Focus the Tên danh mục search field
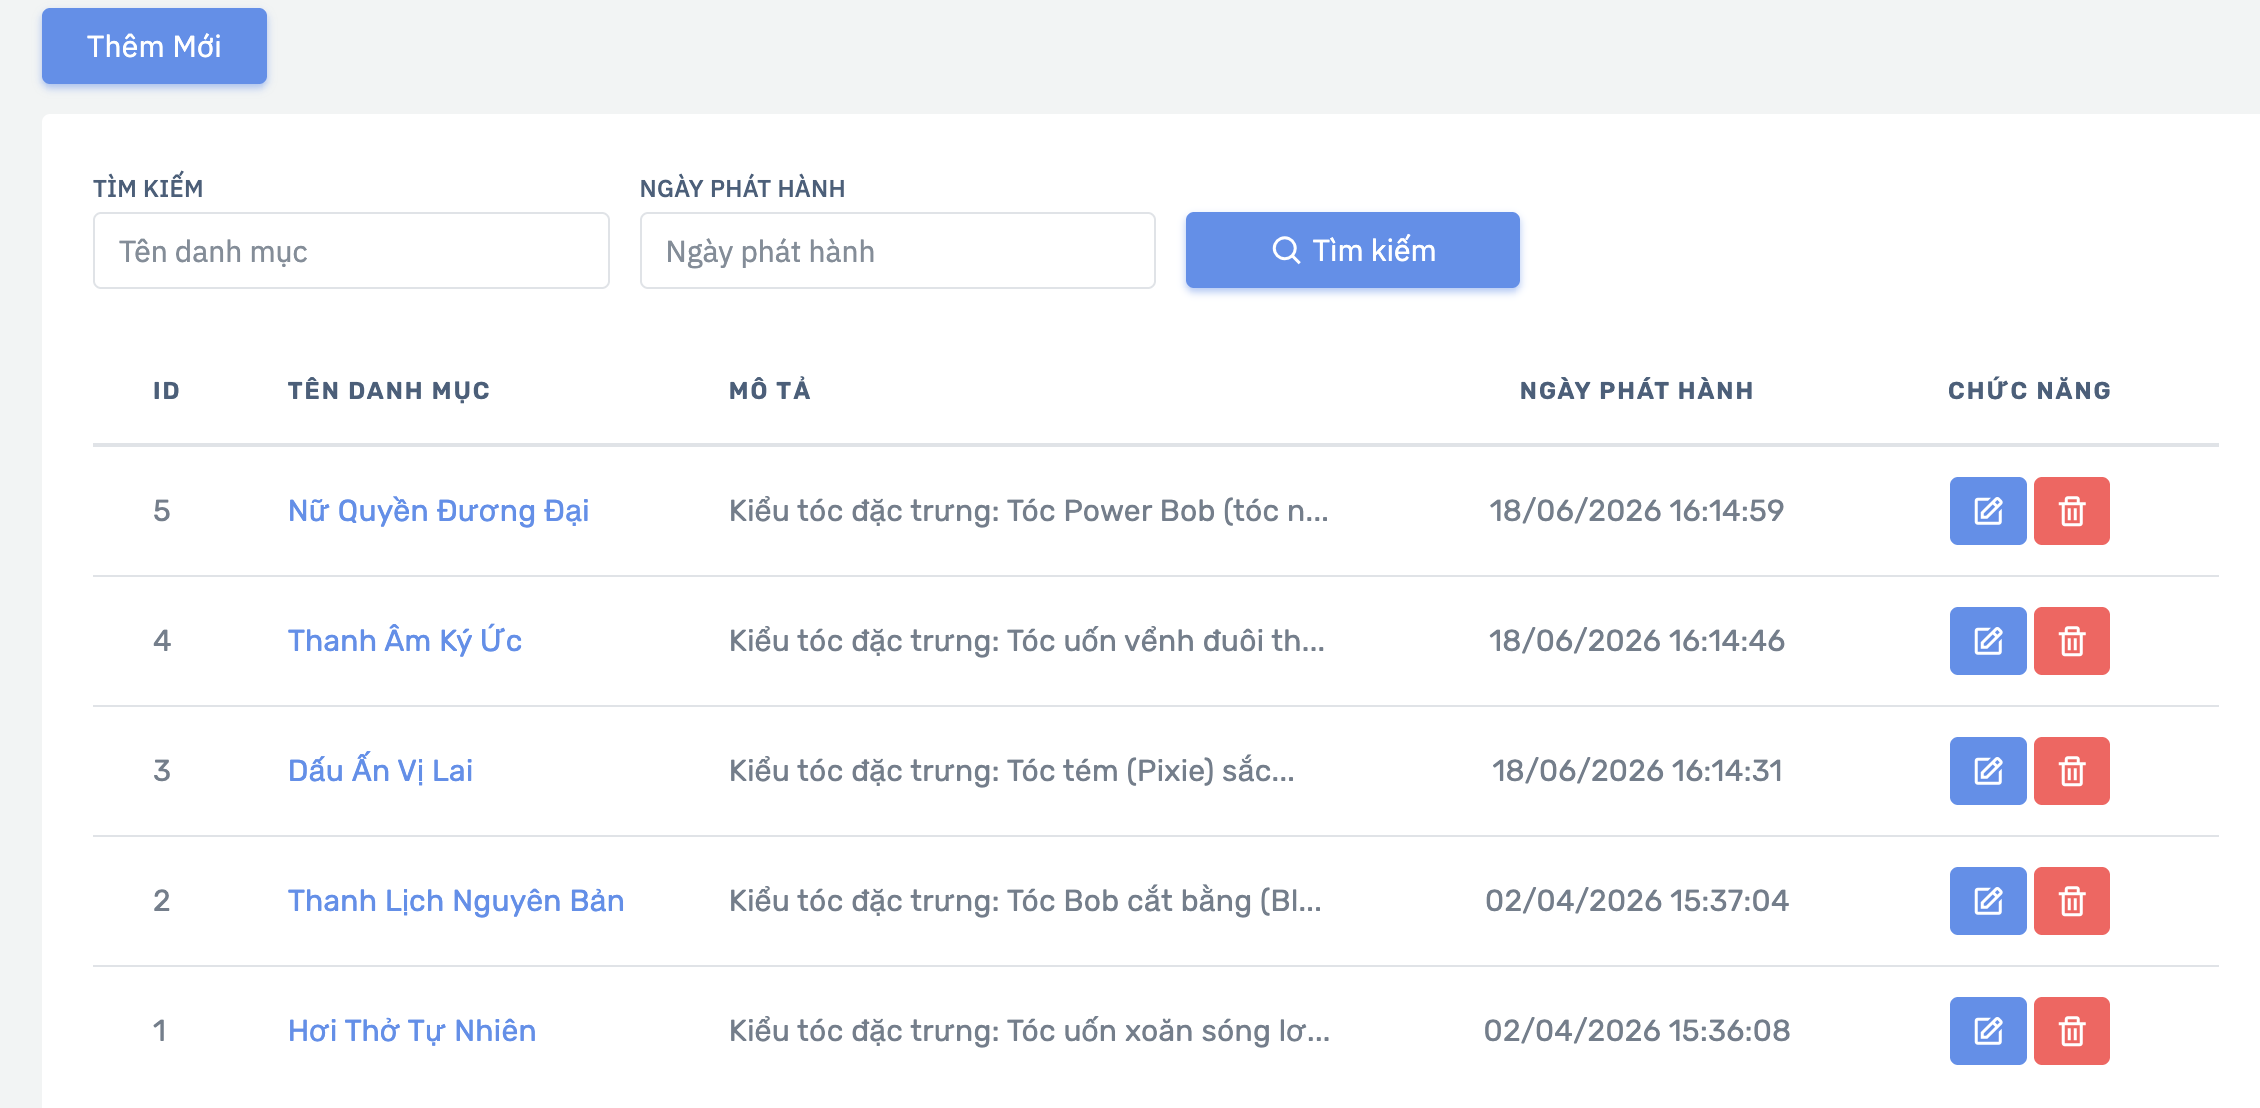Screen dimensions: 2260x1108 tap(351, 250)
